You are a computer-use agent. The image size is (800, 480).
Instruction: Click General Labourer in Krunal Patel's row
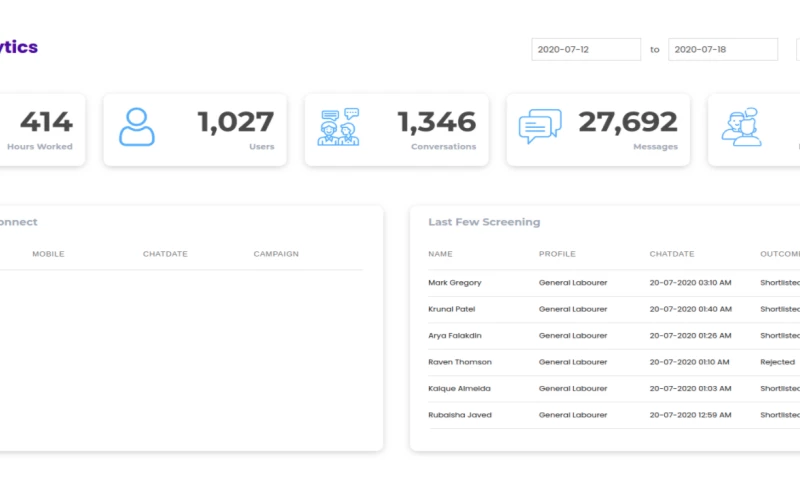573,309
